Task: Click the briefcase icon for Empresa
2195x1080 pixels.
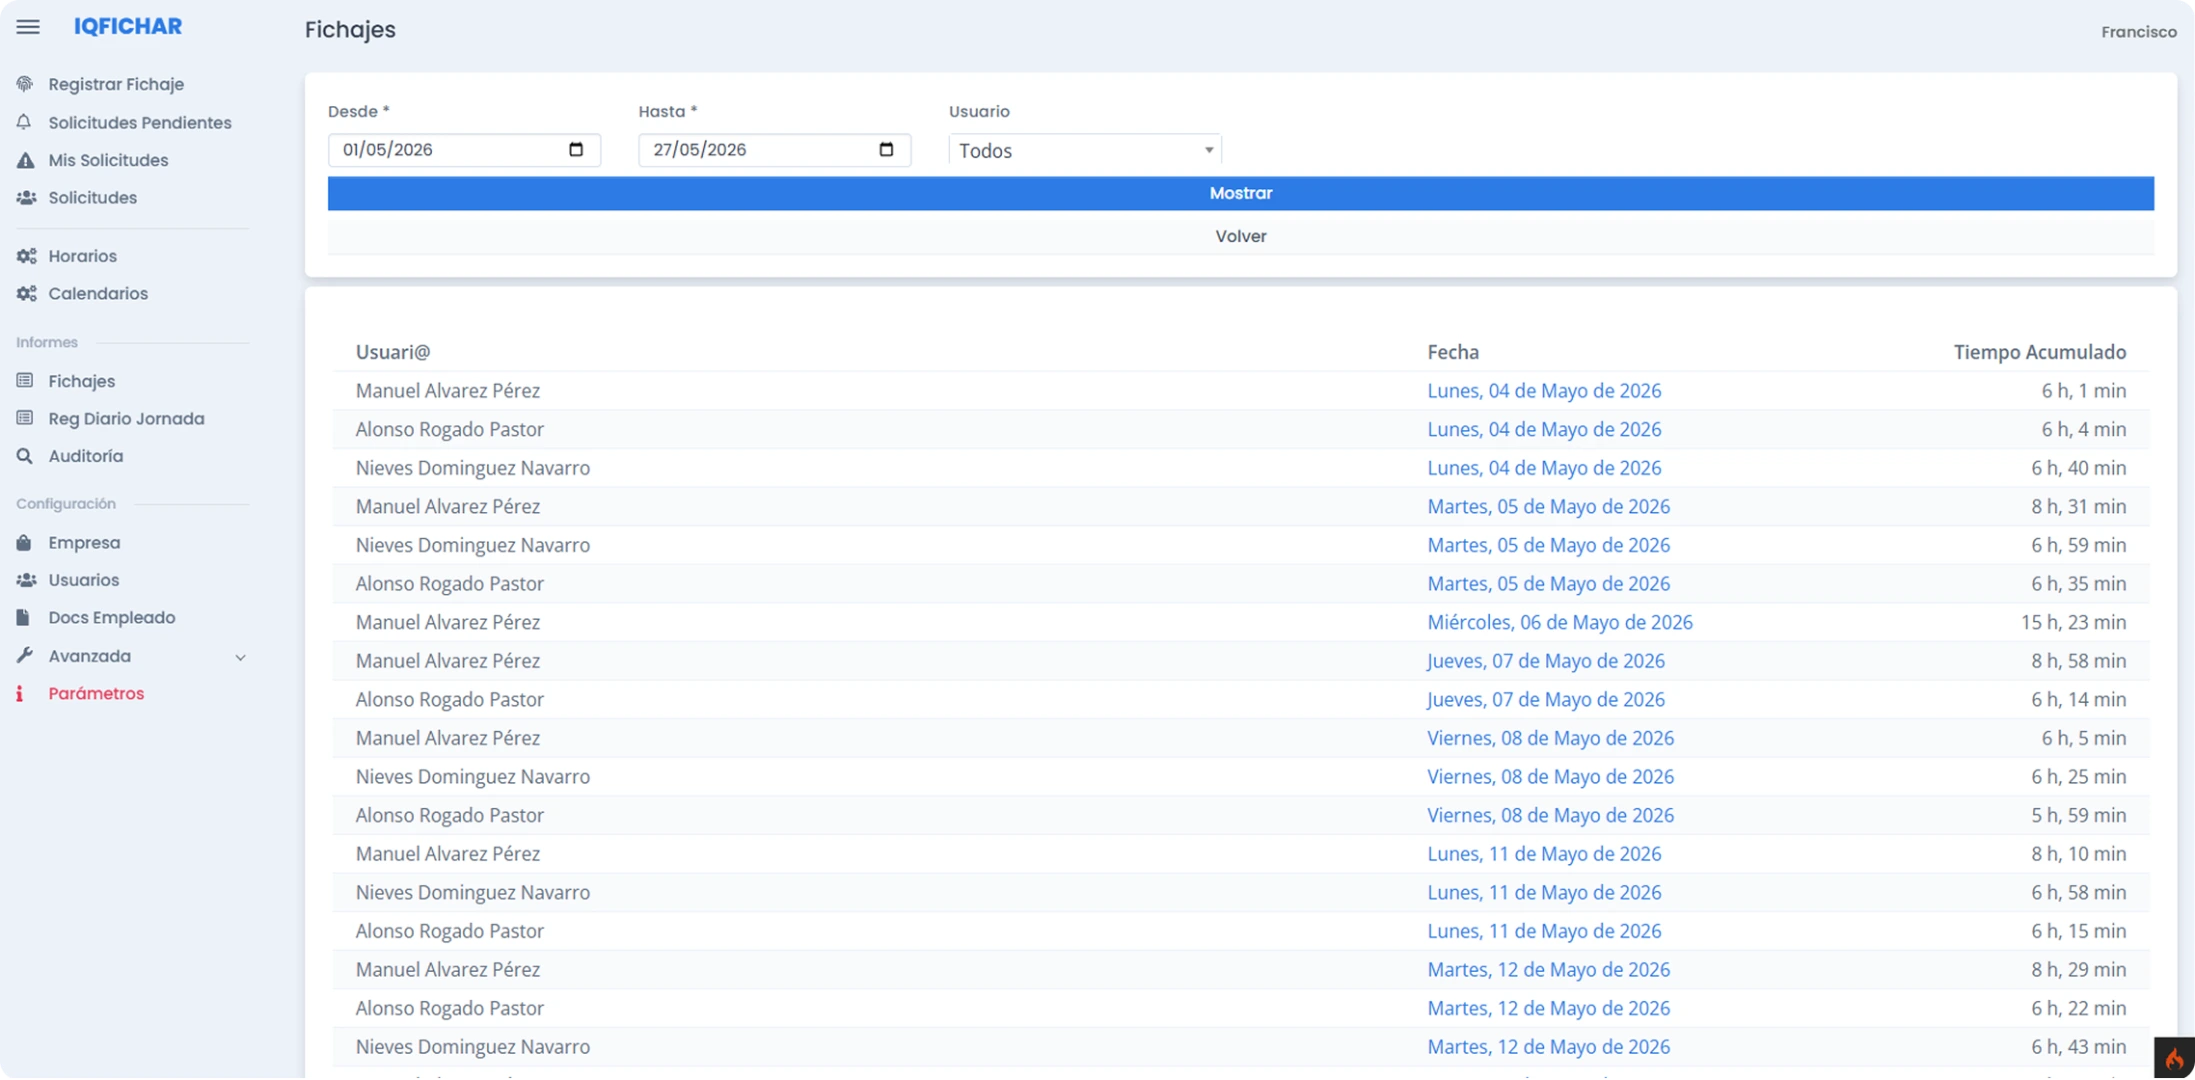Action: pos(24,543)
